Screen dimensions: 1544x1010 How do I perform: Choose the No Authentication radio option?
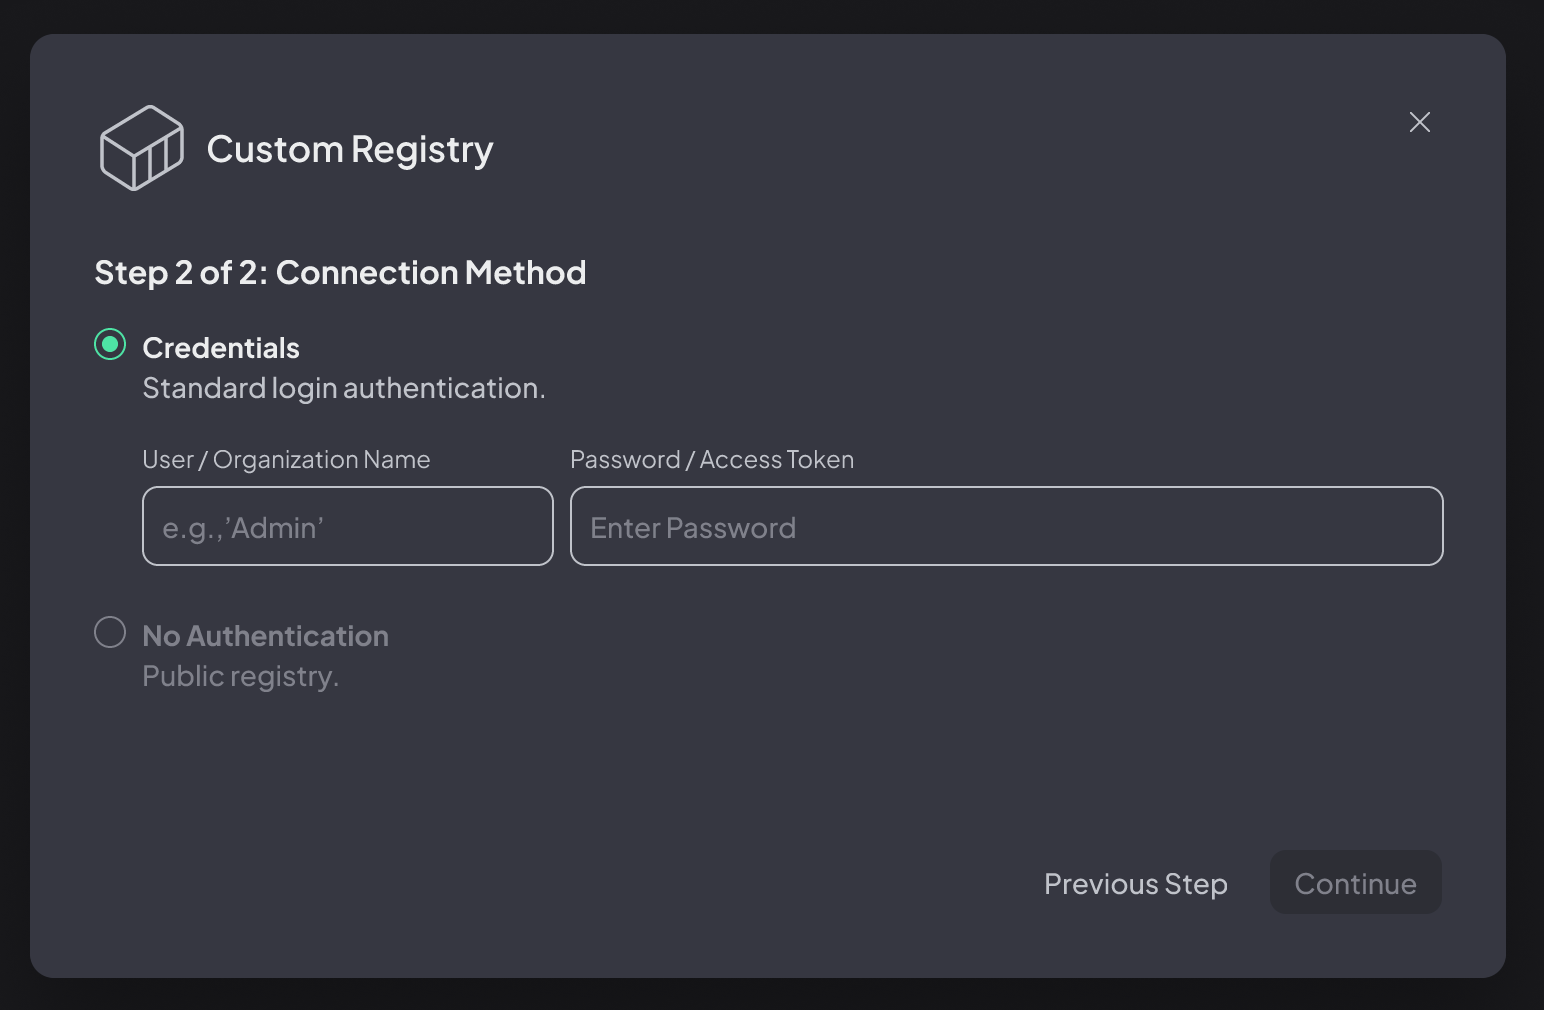pyautogui.click(x=110, y=632)
